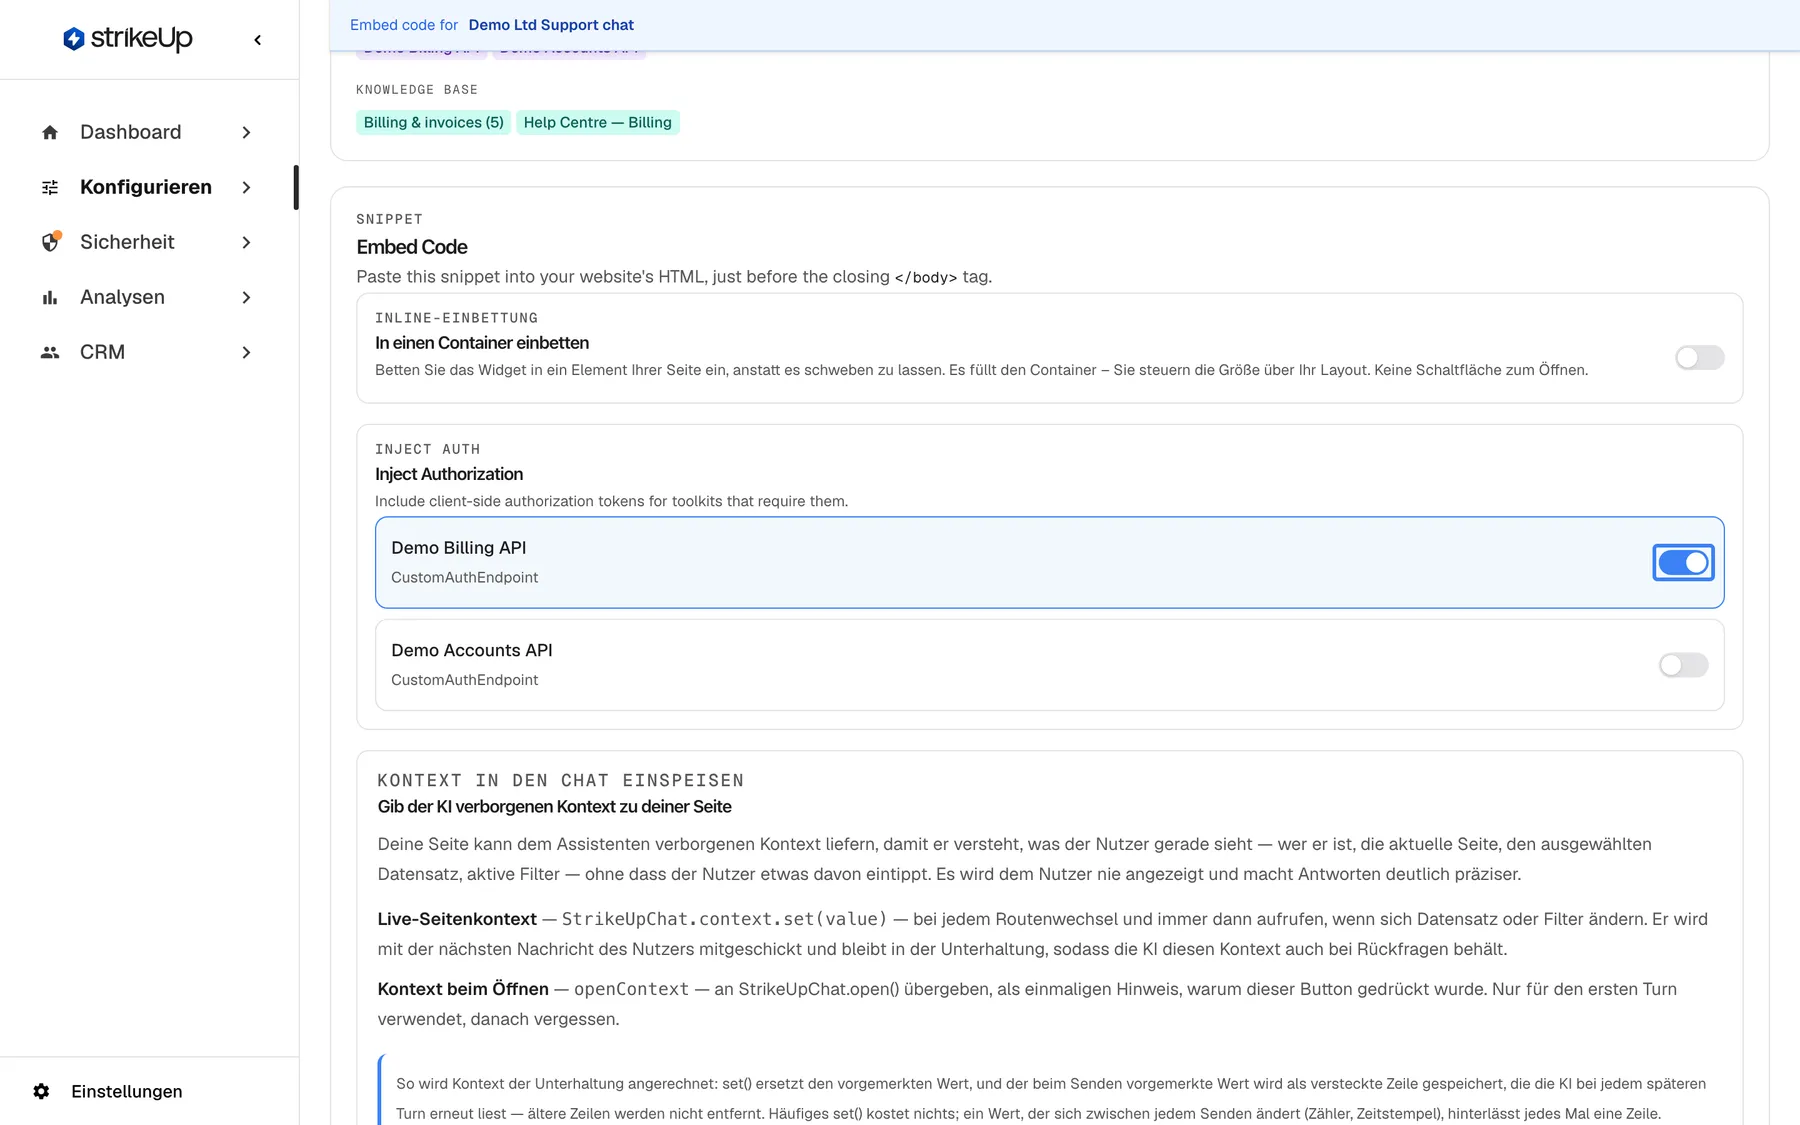Expand the Sicherheit submenu chevron
Image resolution: width=1800 pixels, height=1125 pixels.
click(x=246, y=242)
